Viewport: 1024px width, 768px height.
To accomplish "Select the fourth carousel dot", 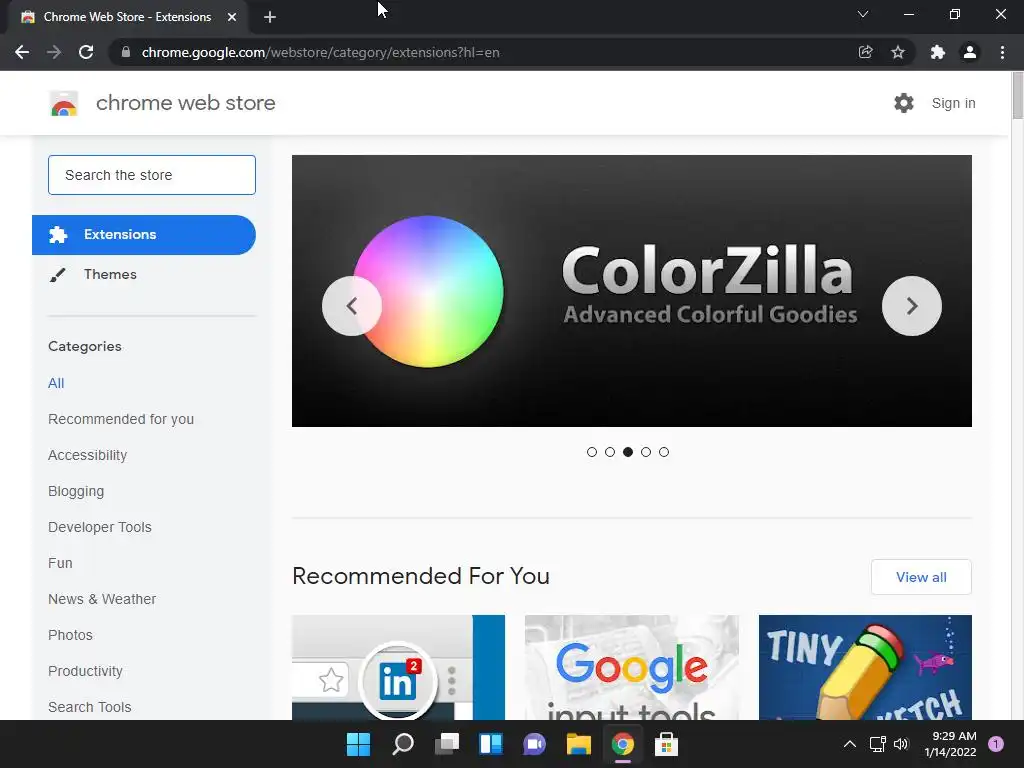I will click(x=646, y=452).
